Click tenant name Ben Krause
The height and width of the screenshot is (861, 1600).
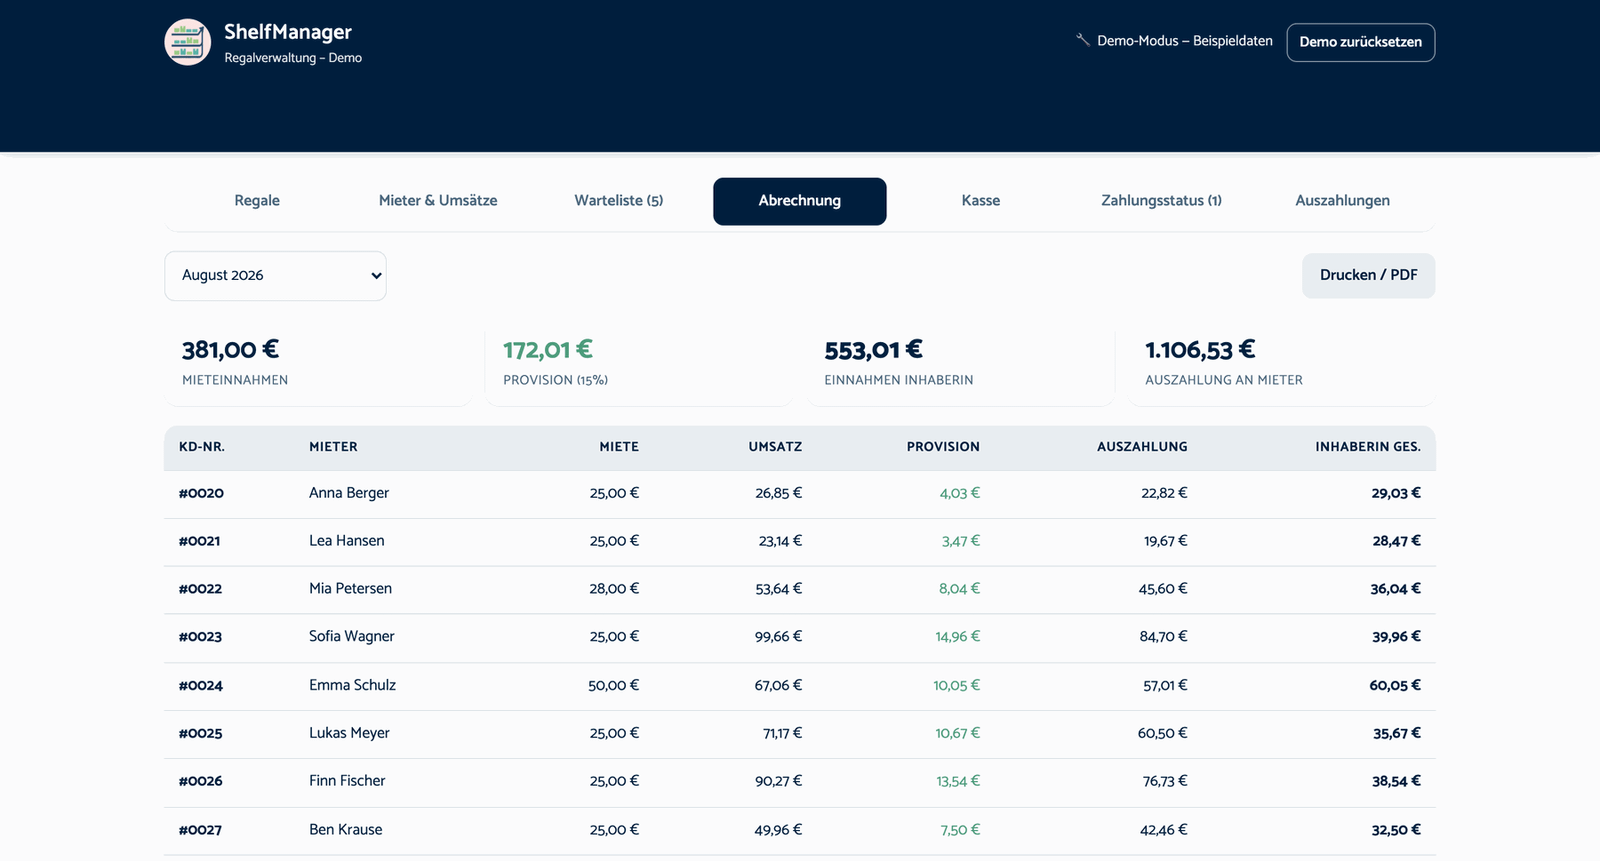[346, 830]
